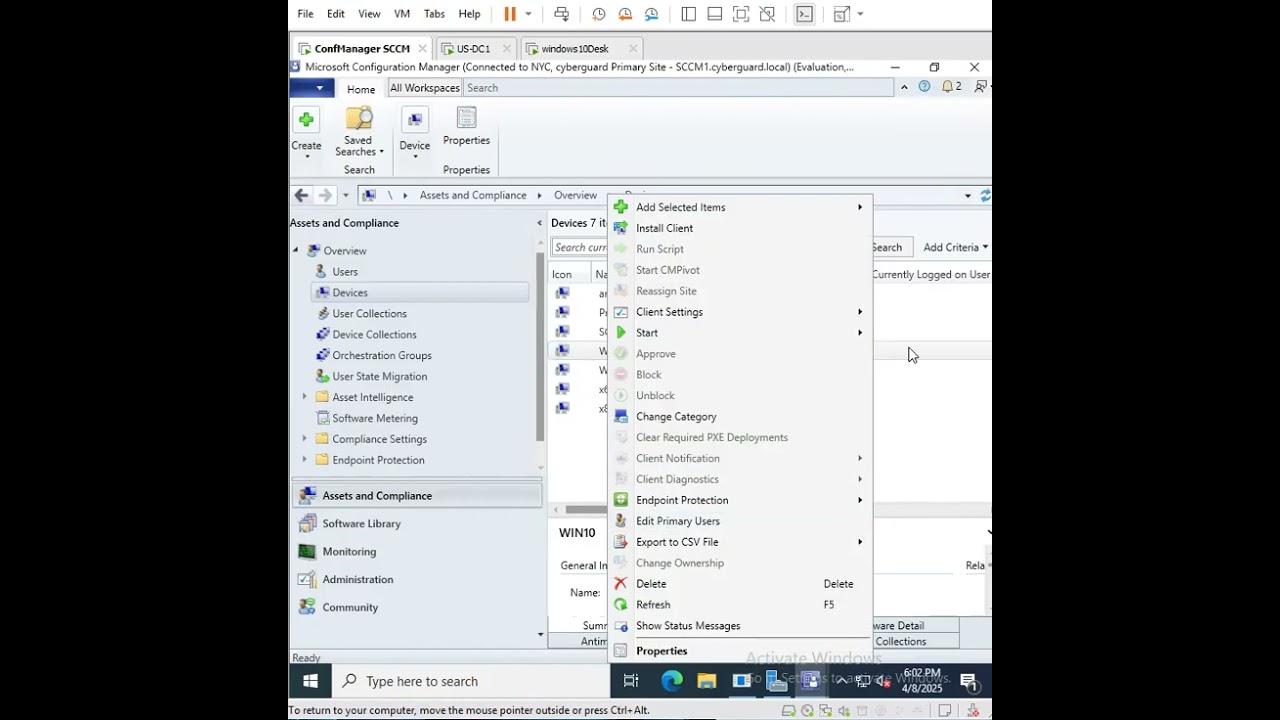This screenshot has width=1280, height=720.
Task: Take a VM snapshot with the clock icon
Action: click(x=599, y=14)
